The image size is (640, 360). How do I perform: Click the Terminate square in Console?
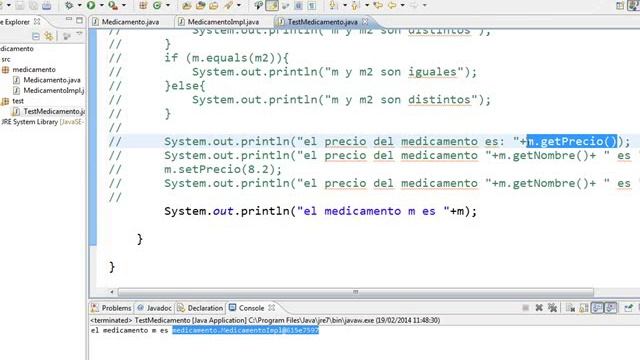(x=526, y=308)
